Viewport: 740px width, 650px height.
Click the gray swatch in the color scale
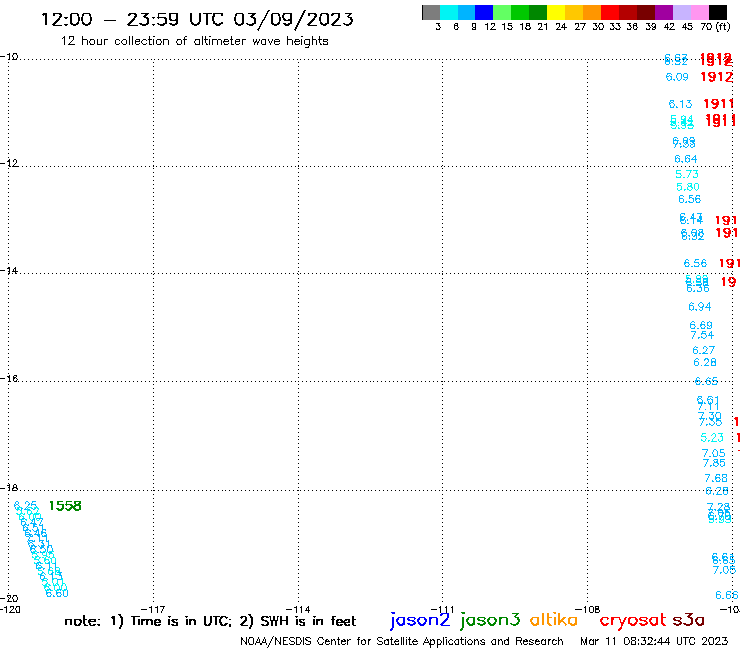(431, 12)
